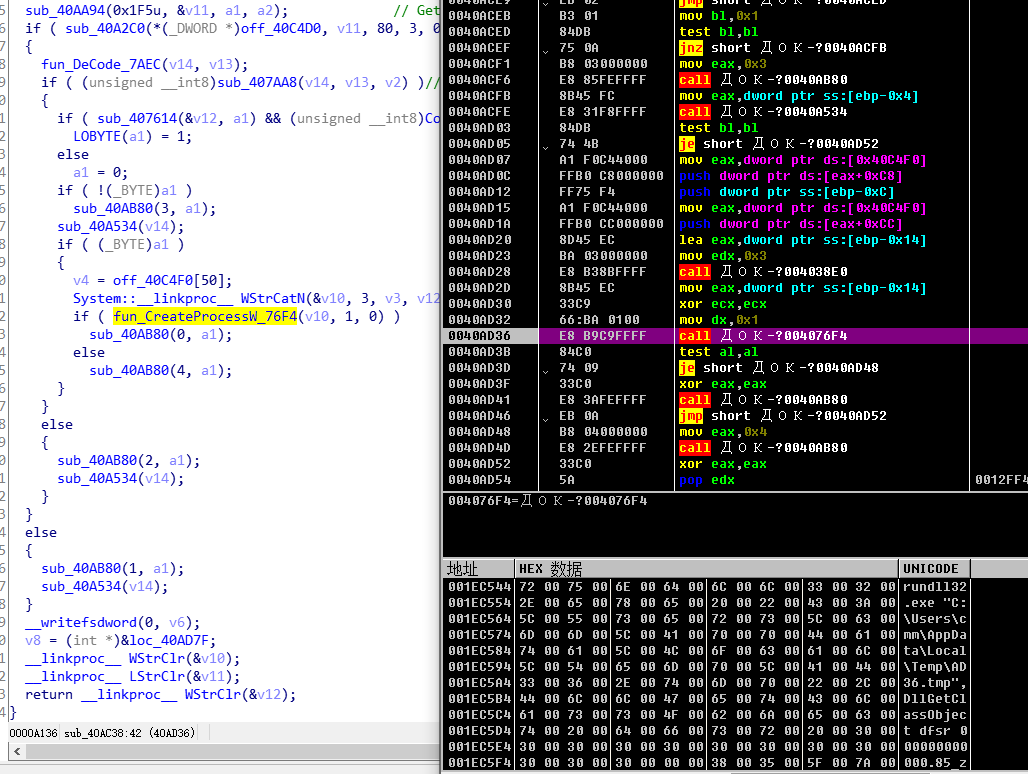Image resolution: width=1028 pixels, height=774 pixels.
Task: Click \Users\c unicode text in dump
Action: [934, 619]
